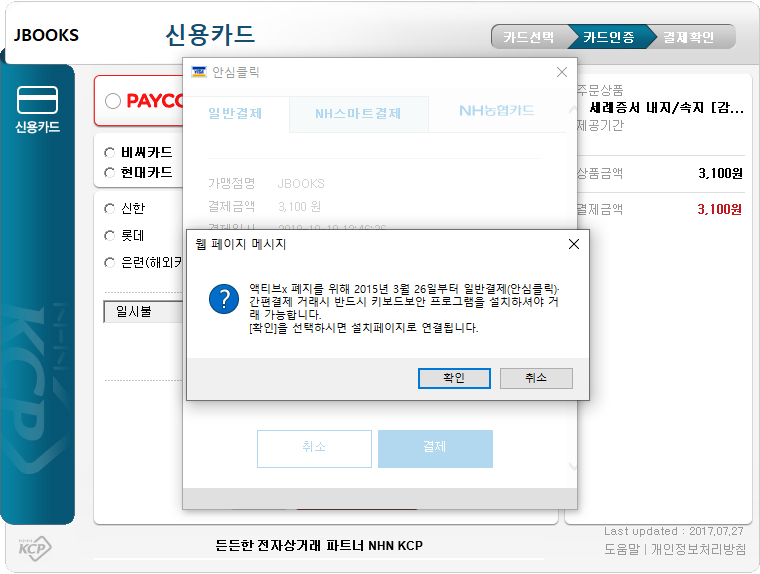Click the 가맹점명 JBOOKS value

pyautogui.click(x=301, y=184)
